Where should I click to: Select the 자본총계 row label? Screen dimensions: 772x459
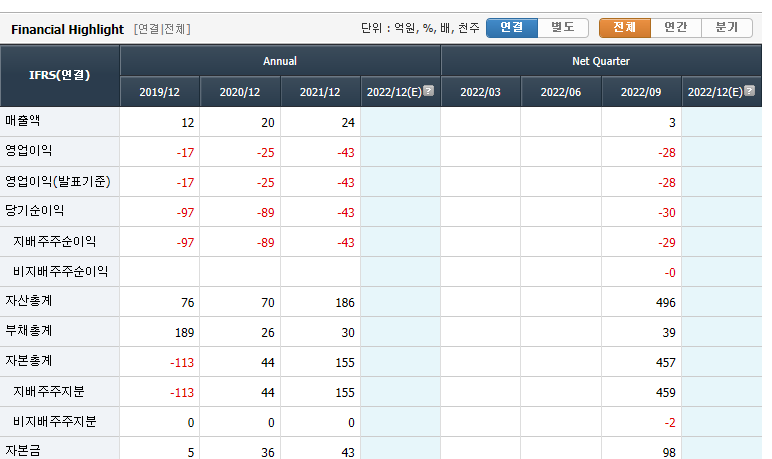coord(29,361)
